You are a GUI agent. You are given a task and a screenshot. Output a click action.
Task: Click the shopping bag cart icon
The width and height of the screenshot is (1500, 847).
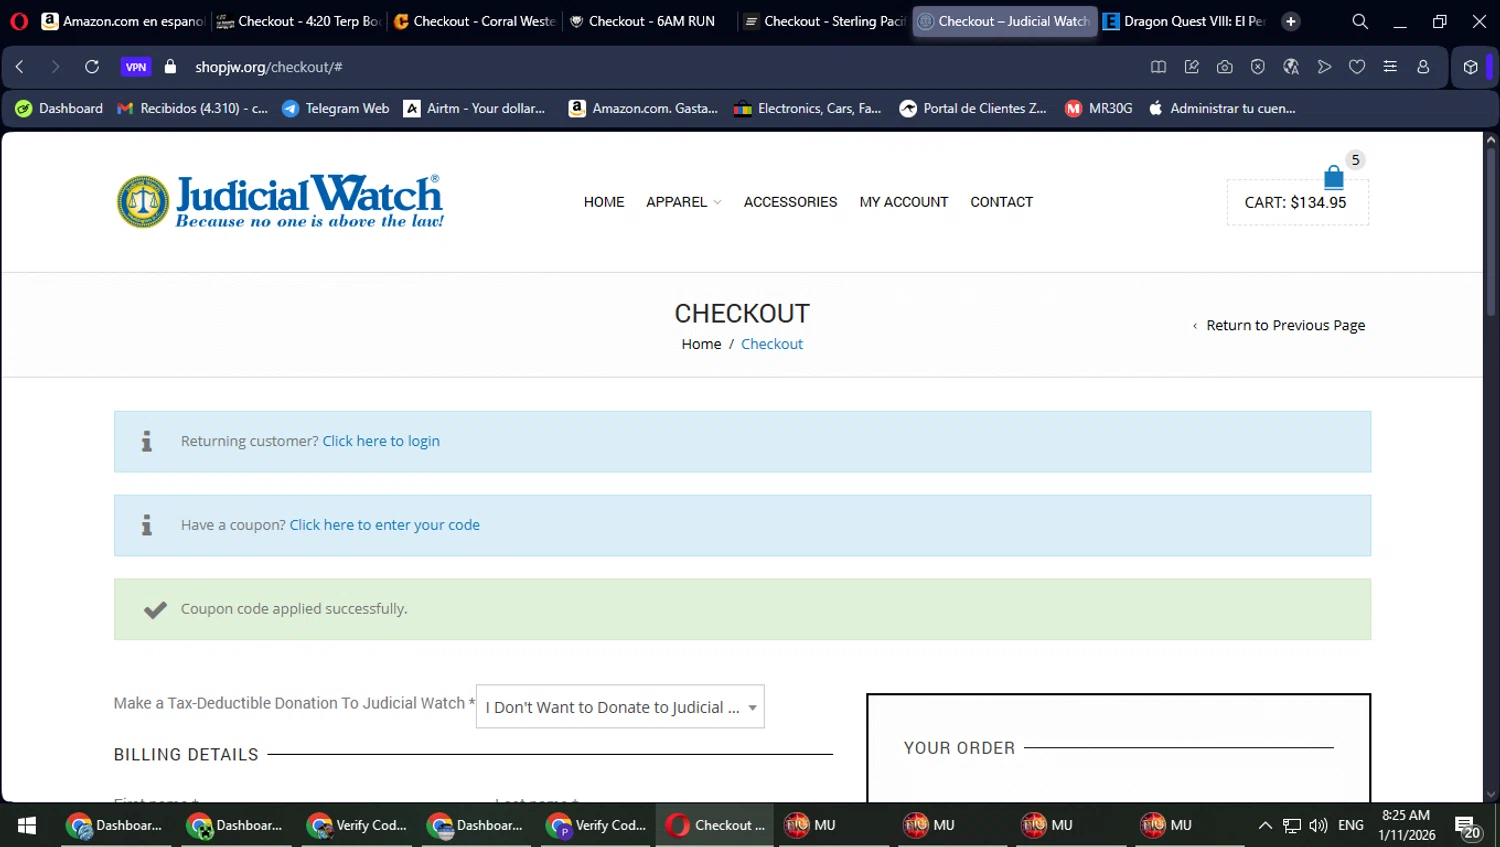pos(1334,178)
